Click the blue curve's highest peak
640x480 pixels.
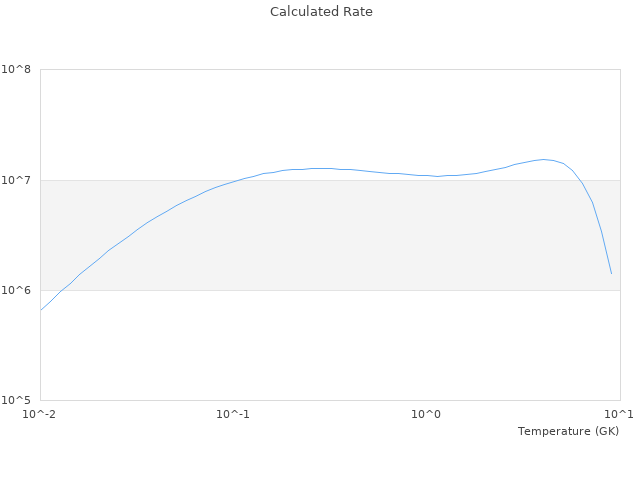543,159
